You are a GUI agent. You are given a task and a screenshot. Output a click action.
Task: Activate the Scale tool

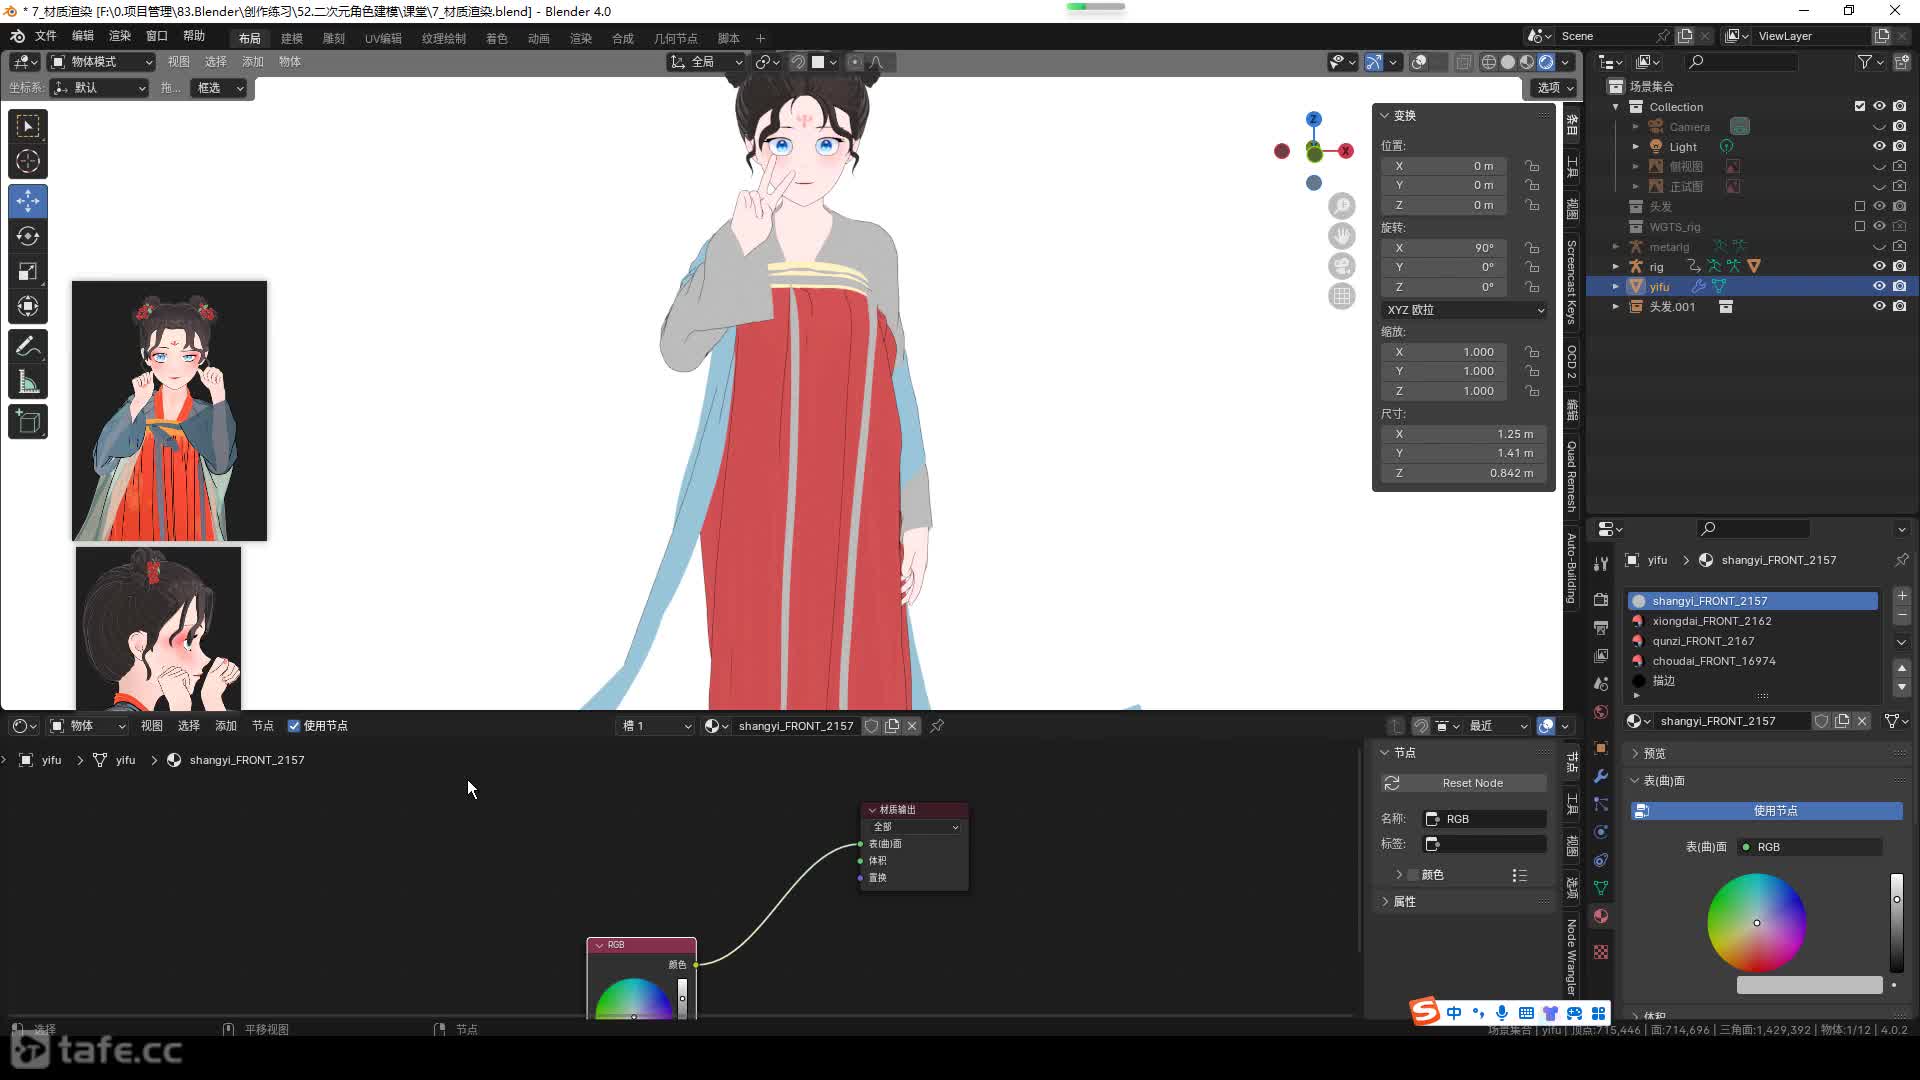(x=28, y=271)
